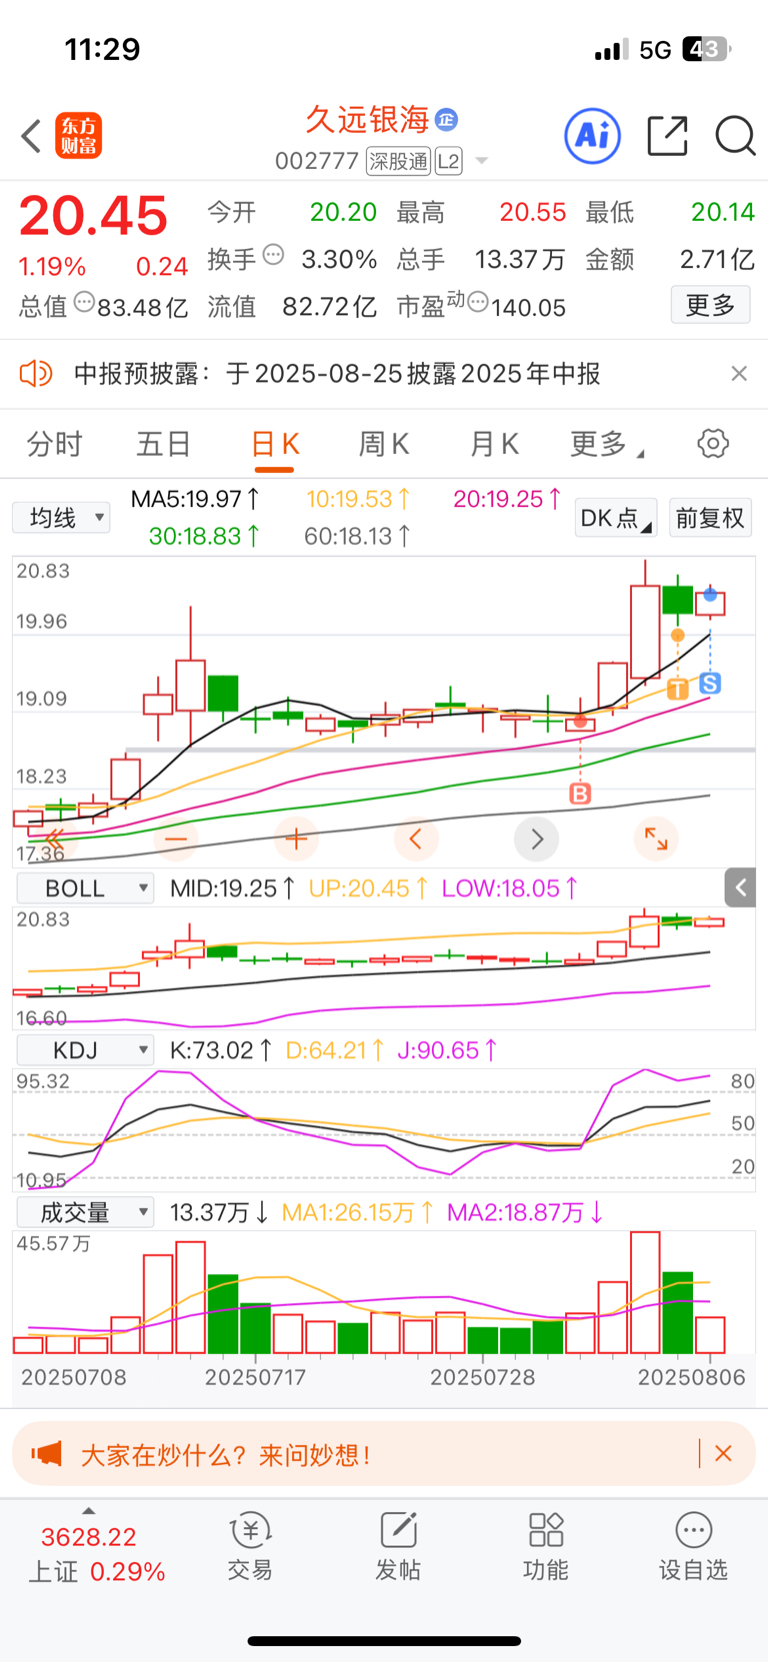
Task: Tap 更多 button for more quote data
Action: pyautogui.click(x=710, y=305)
